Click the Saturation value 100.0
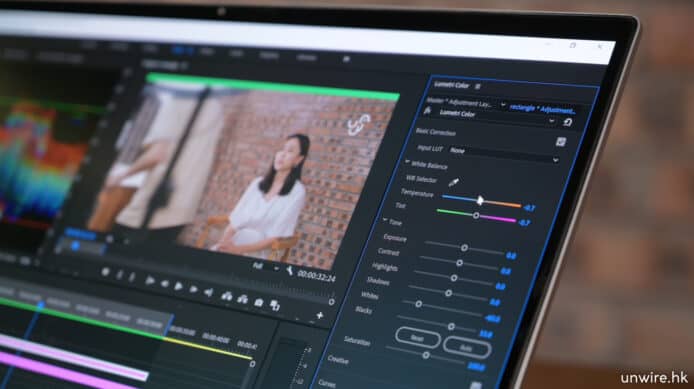Screen dimensions: 694x389 pyautogui.click(x=476, y=366)
